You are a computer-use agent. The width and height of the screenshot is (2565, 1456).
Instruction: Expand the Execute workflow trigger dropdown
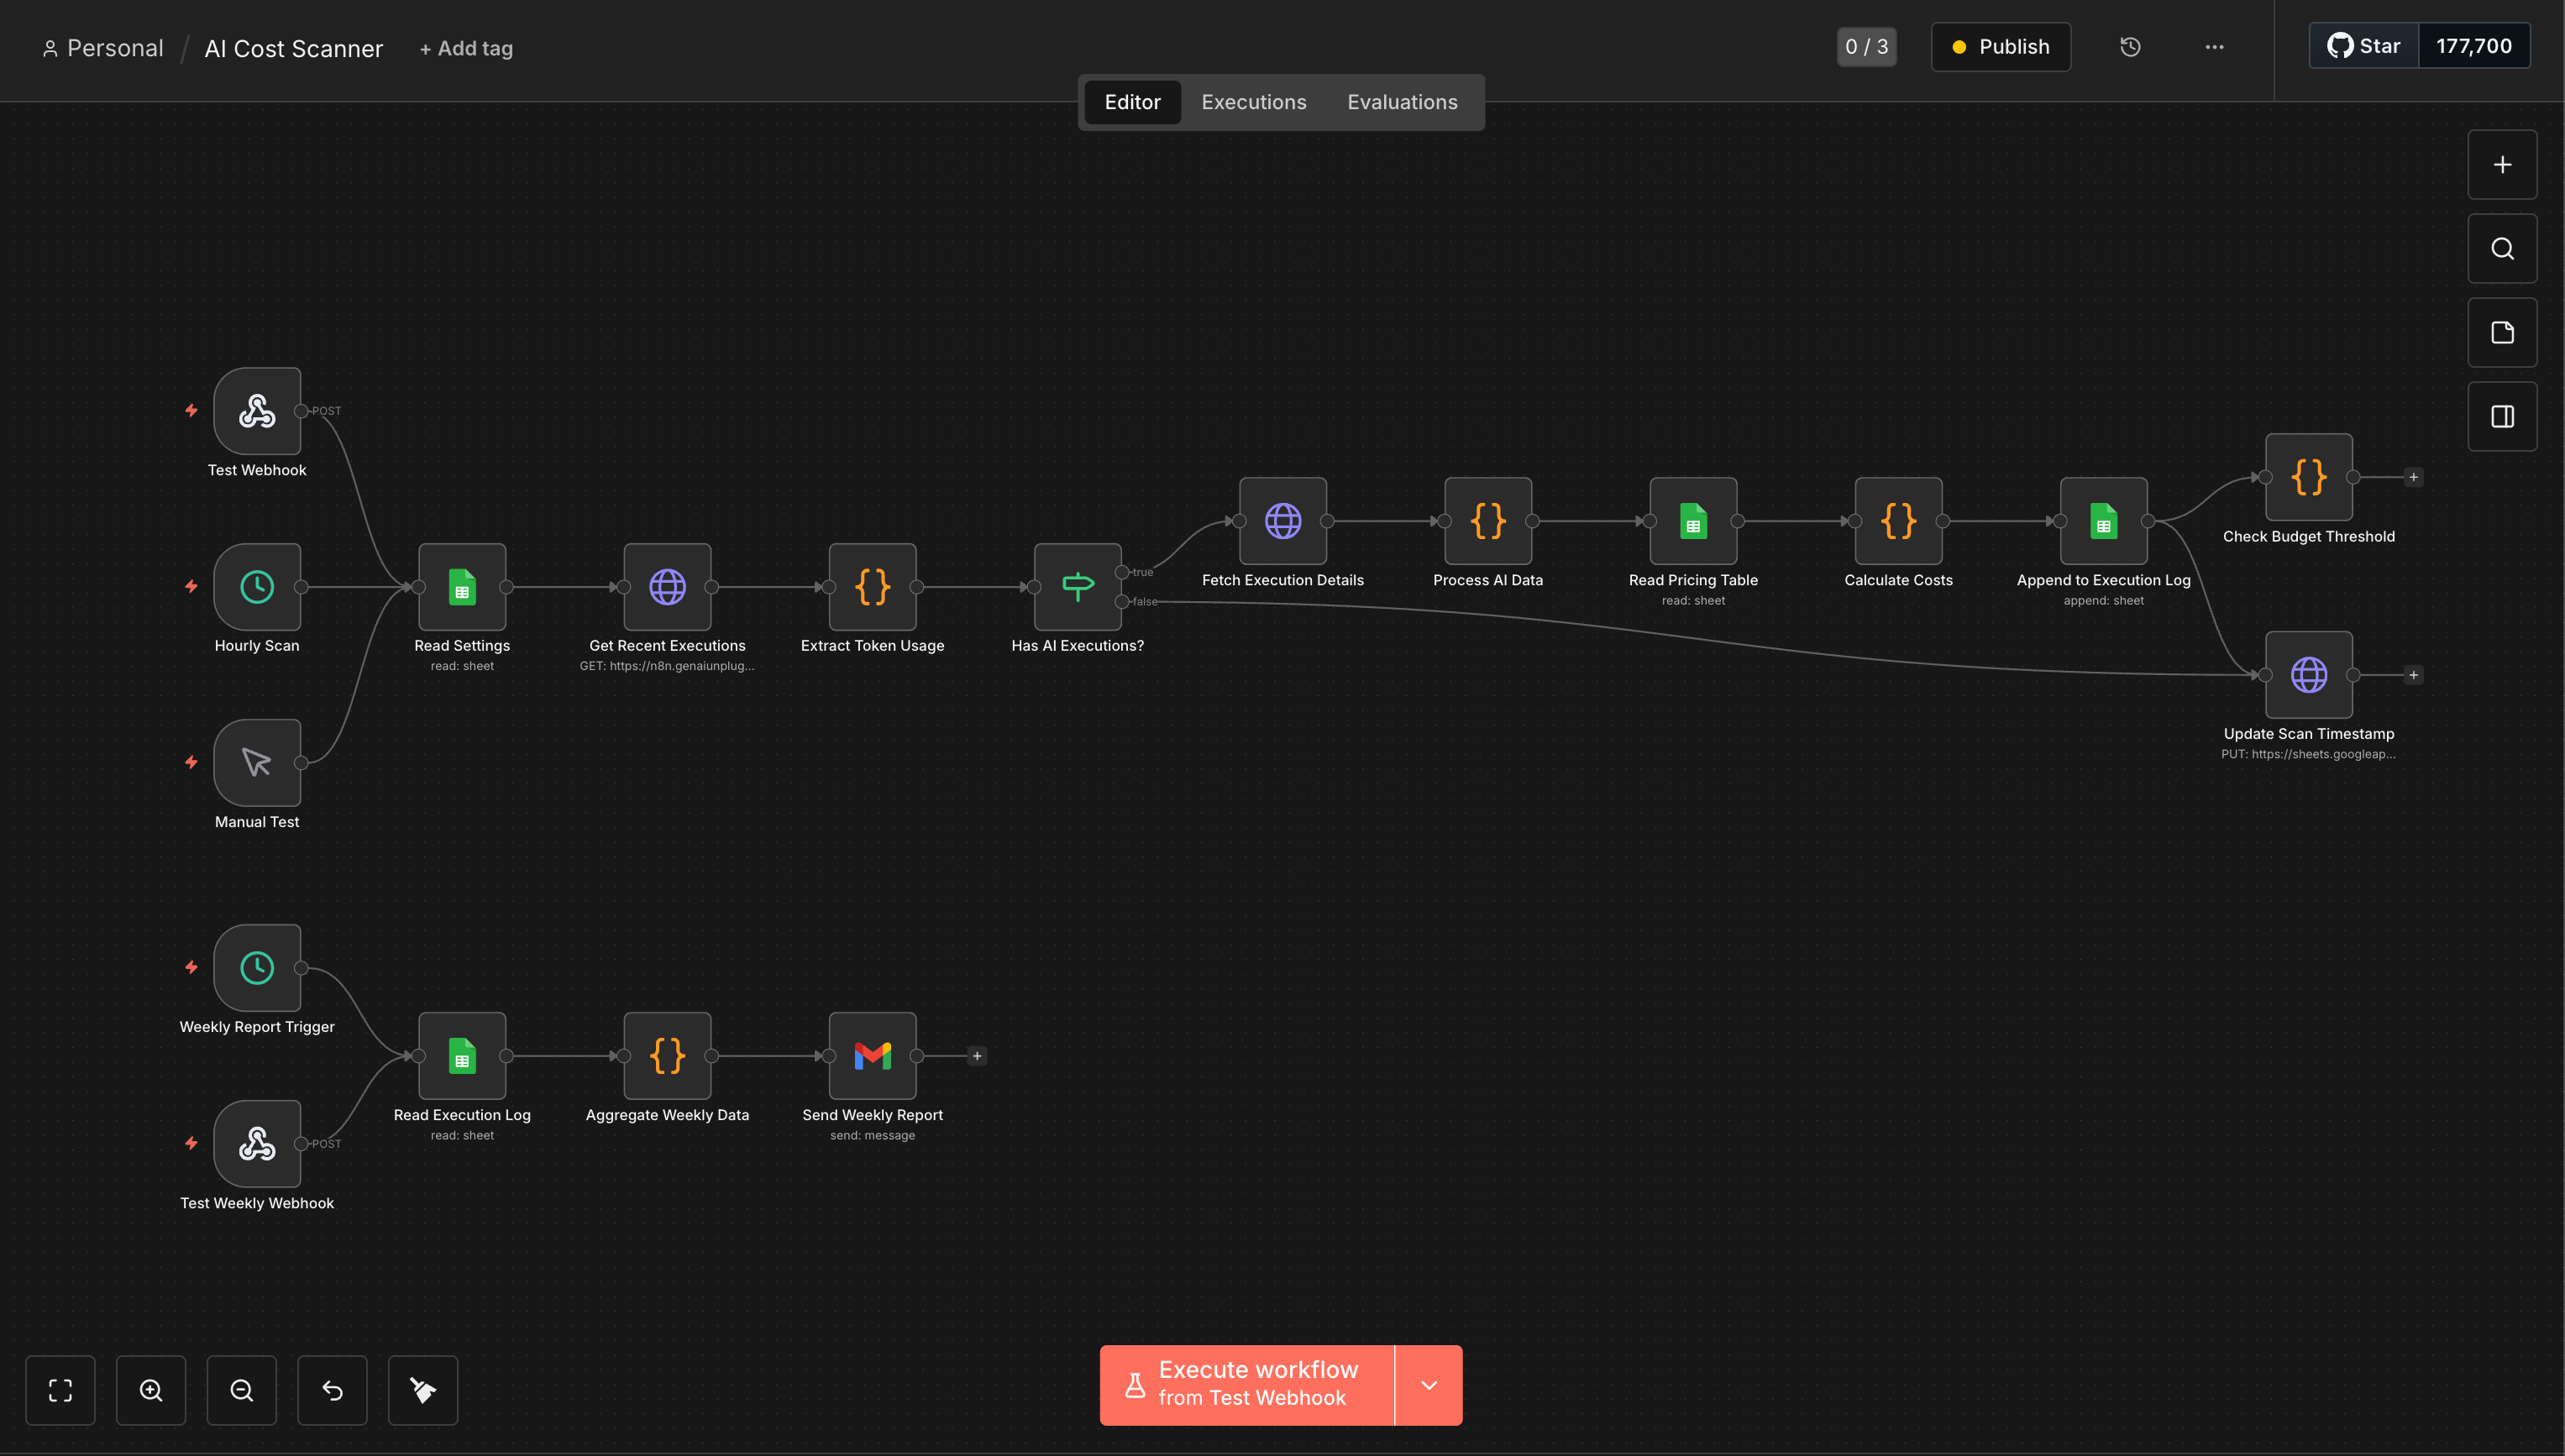pyautogui.click(x=1429, y=1385)
